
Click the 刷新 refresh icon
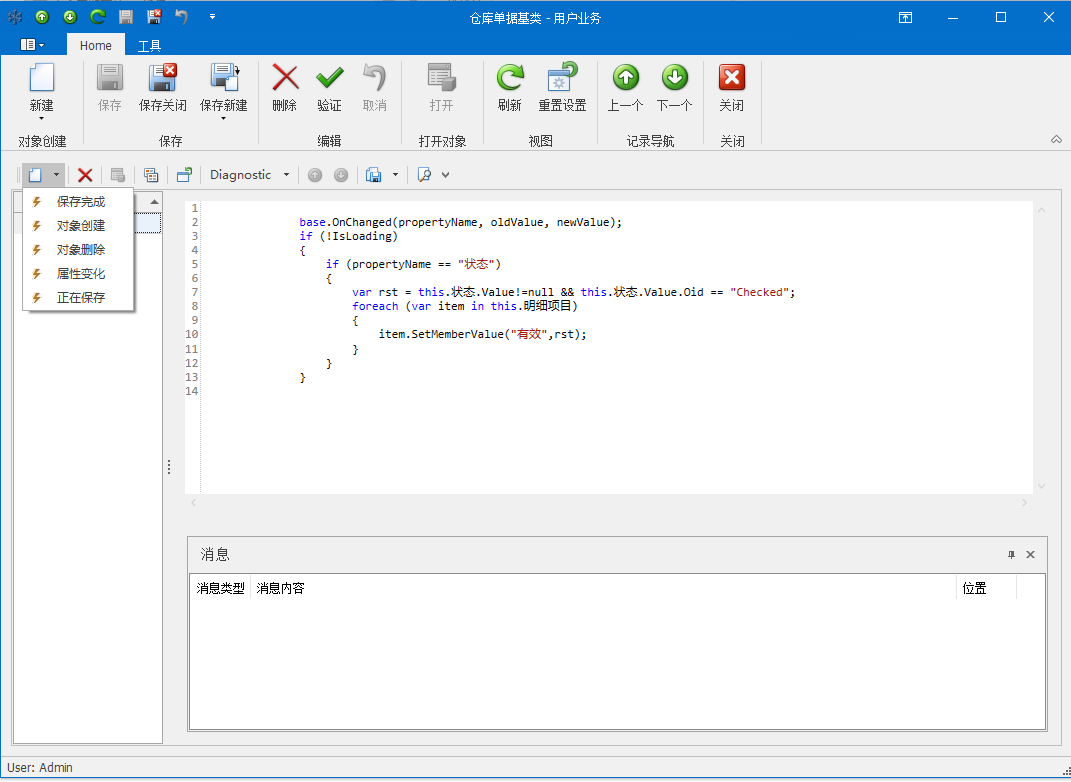tap(510, 77)
